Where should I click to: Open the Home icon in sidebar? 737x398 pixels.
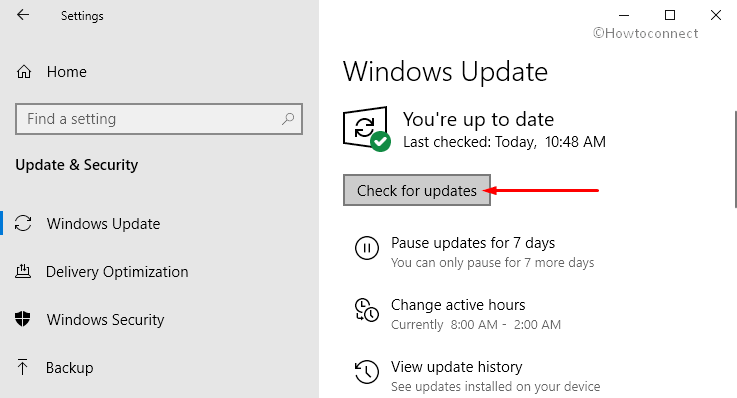[x=24, y=72]
